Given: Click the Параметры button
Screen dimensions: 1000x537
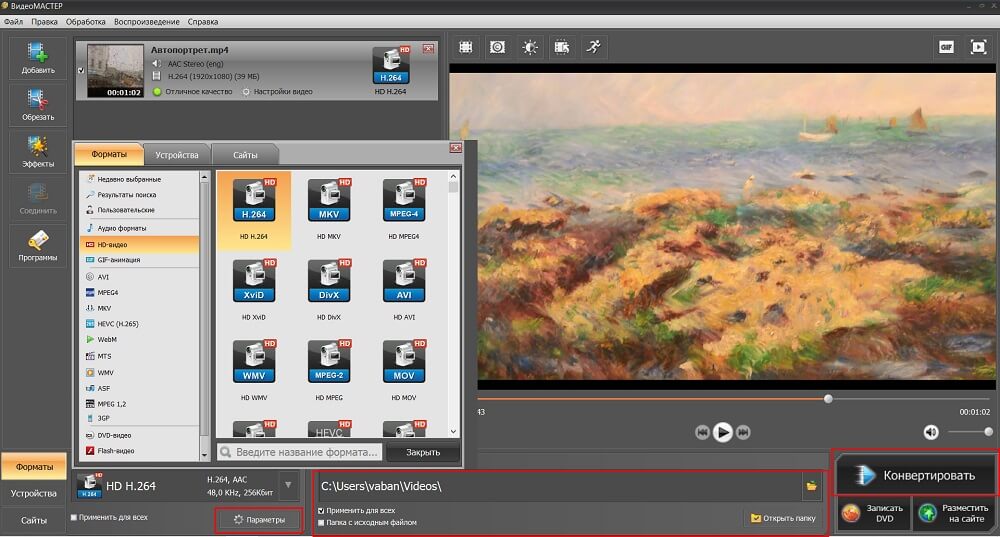Looking at the screenshot, I should [x=258, y=520].
